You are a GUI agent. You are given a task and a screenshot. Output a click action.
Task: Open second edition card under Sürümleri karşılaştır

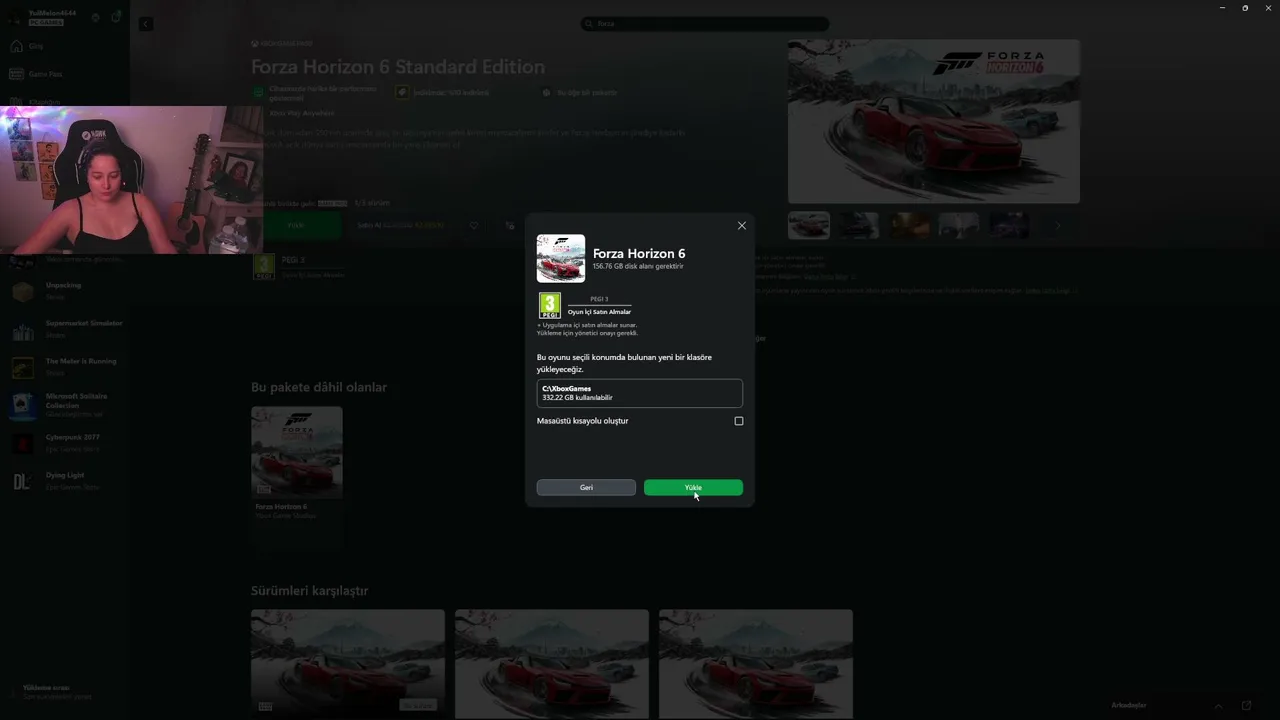tap(552, 664)
